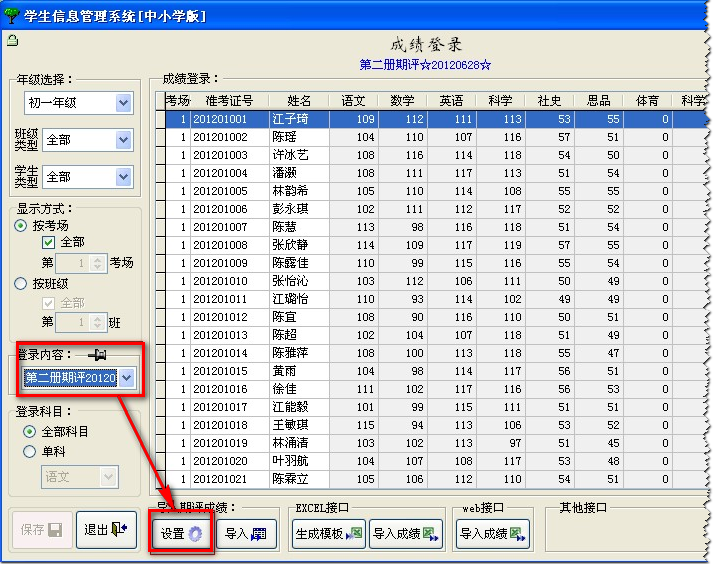Click the green tree application icon in title bar
The height and width of the screenshot is (564, 720).
coord(11,16)
